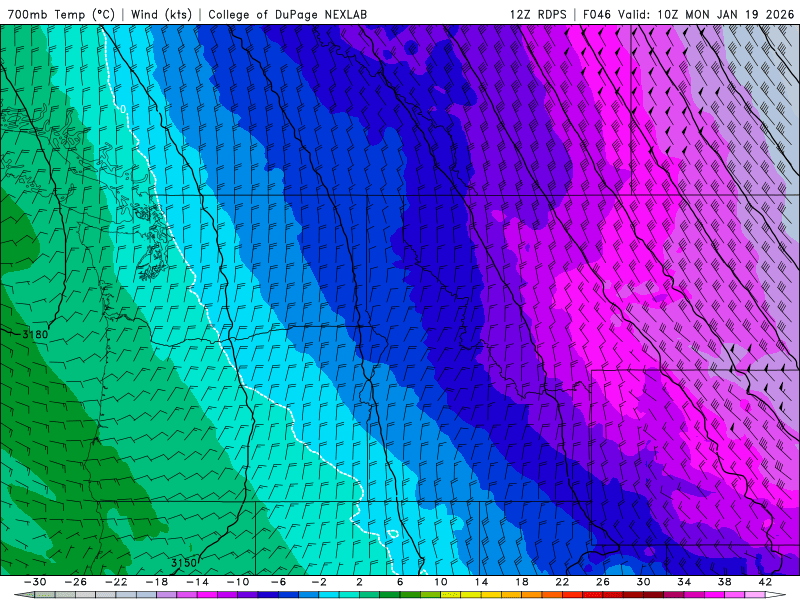The height and width of the screenshot is (600, 800).
Task: Click the "34" color scale label
Action: point(684,582)
